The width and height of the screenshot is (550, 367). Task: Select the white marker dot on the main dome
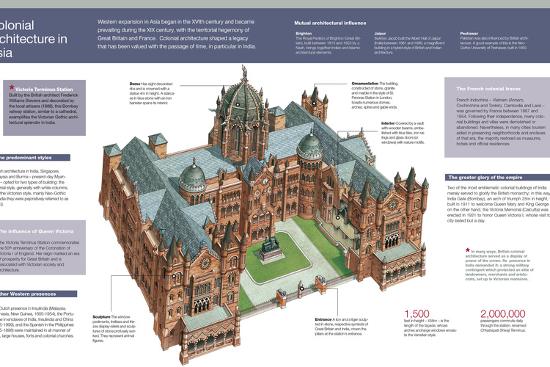237,104
